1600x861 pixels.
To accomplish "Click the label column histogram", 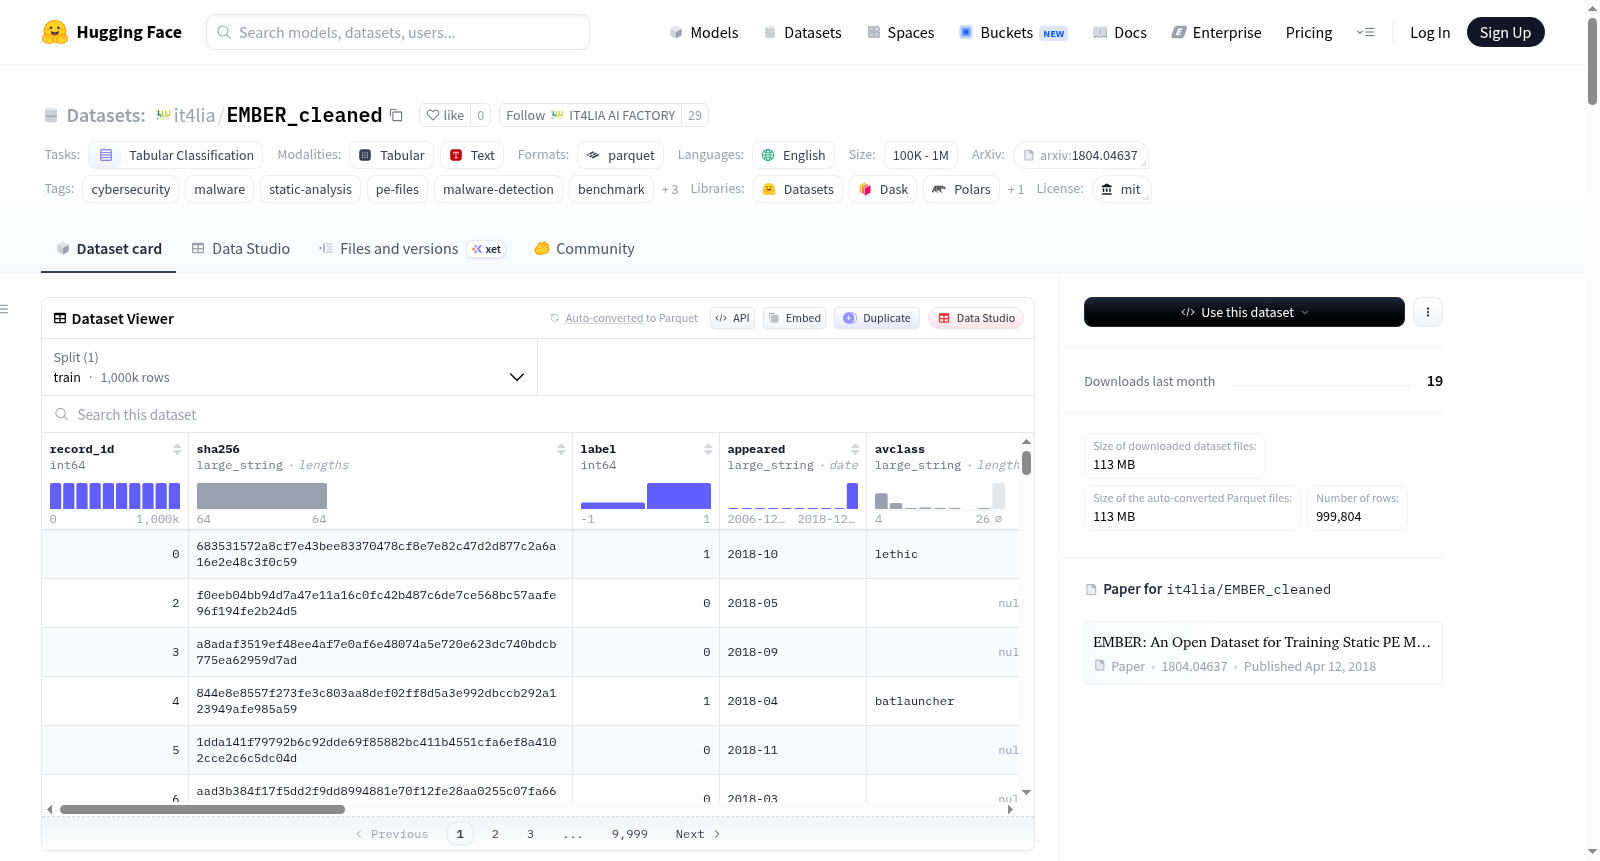I will pyautogui.click(x=646, y=496).
